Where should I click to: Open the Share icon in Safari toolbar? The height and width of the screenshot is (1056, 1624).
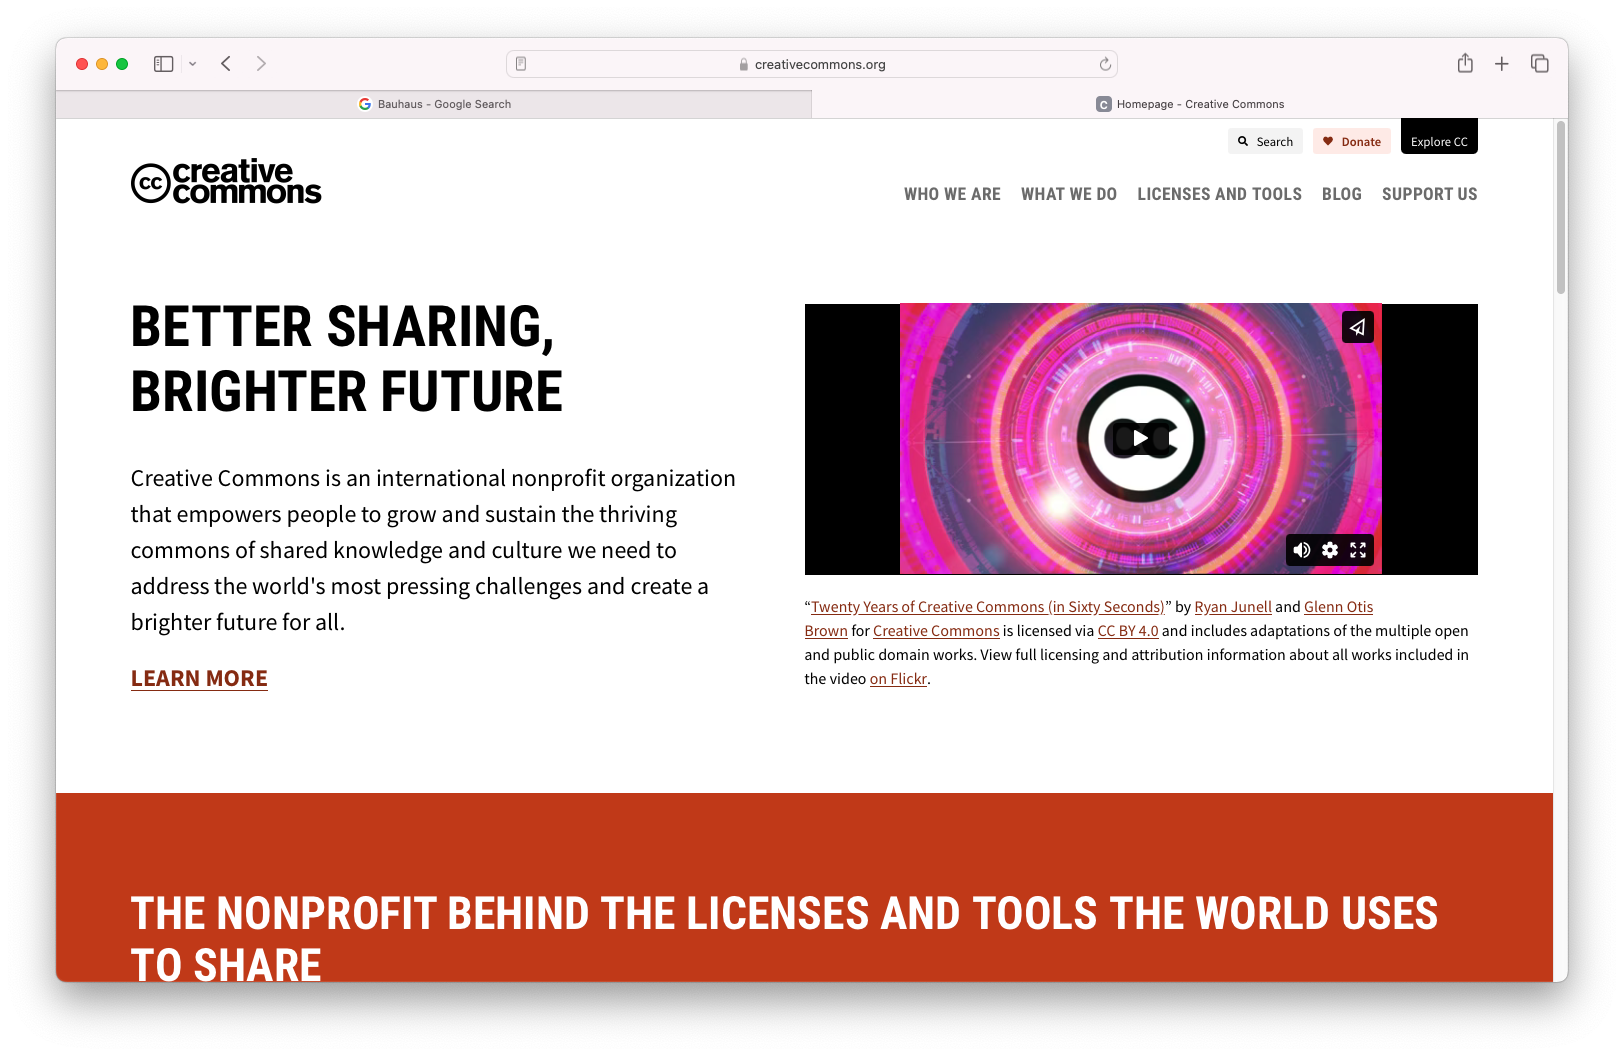(x=1465, y=64)
